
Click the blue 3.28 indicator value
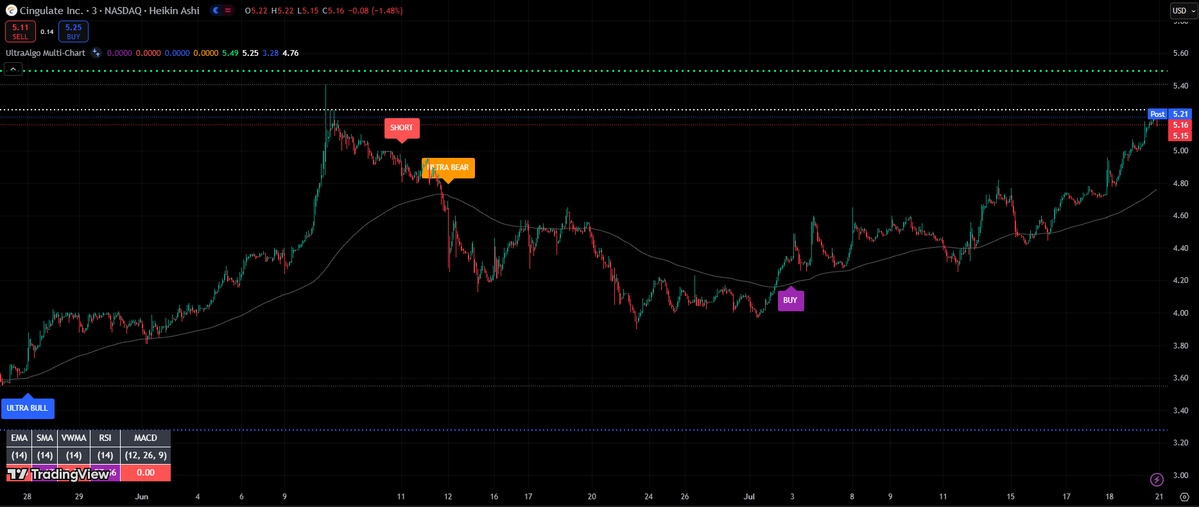pyautogui.click(x=270, y=53)
